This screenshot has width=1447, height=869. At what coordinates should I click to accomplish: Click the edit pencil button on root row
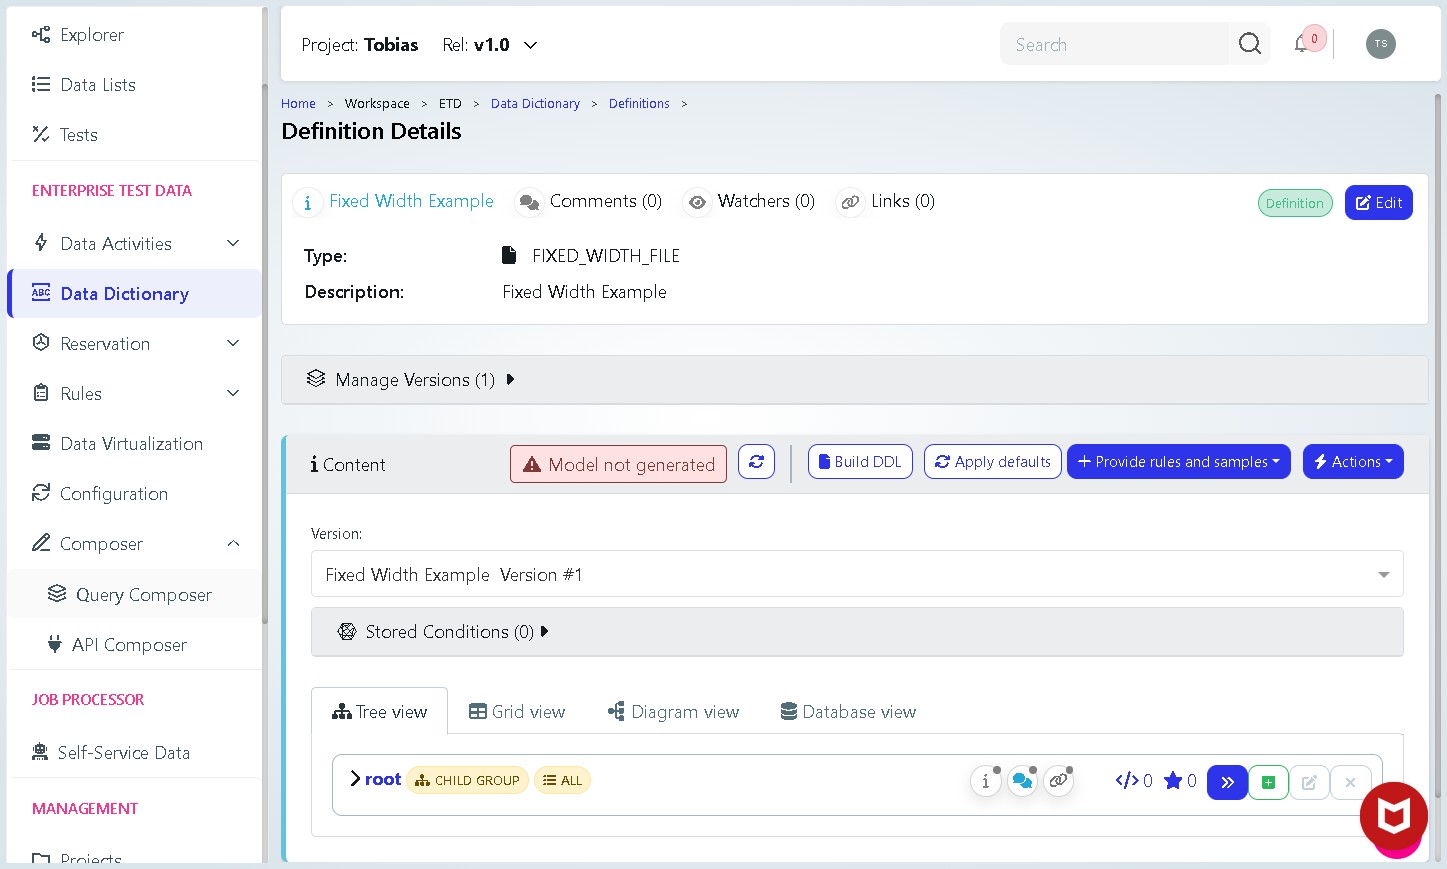tap(1309, 782)
